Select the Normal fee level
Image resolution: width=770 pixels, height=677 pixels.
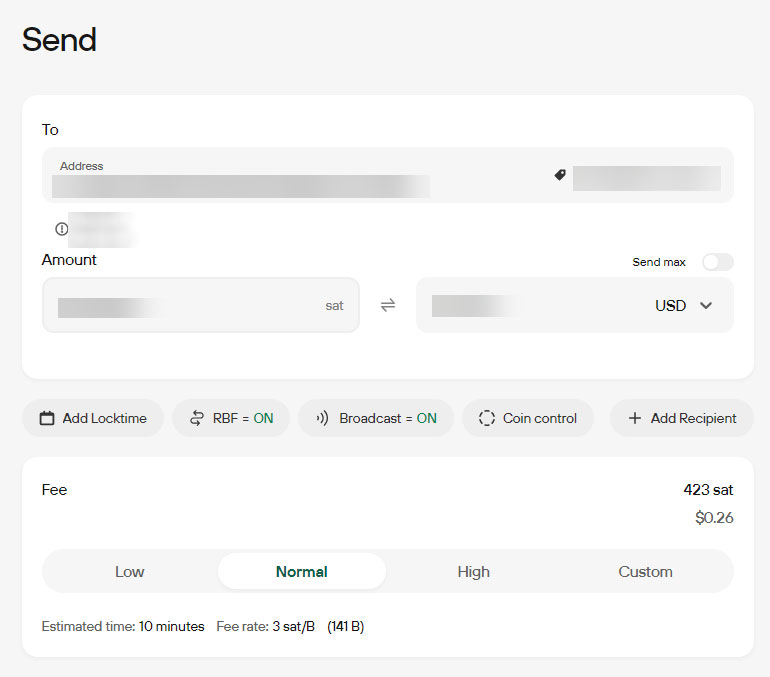[302, 572]
